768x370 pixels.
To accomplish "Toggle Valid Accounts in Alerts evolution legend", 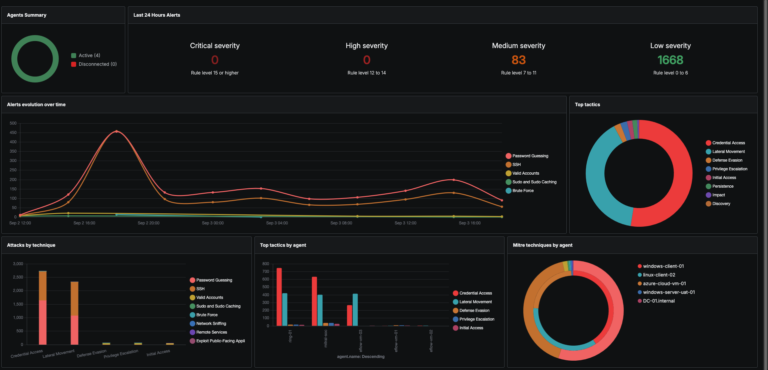I will 522,173.
